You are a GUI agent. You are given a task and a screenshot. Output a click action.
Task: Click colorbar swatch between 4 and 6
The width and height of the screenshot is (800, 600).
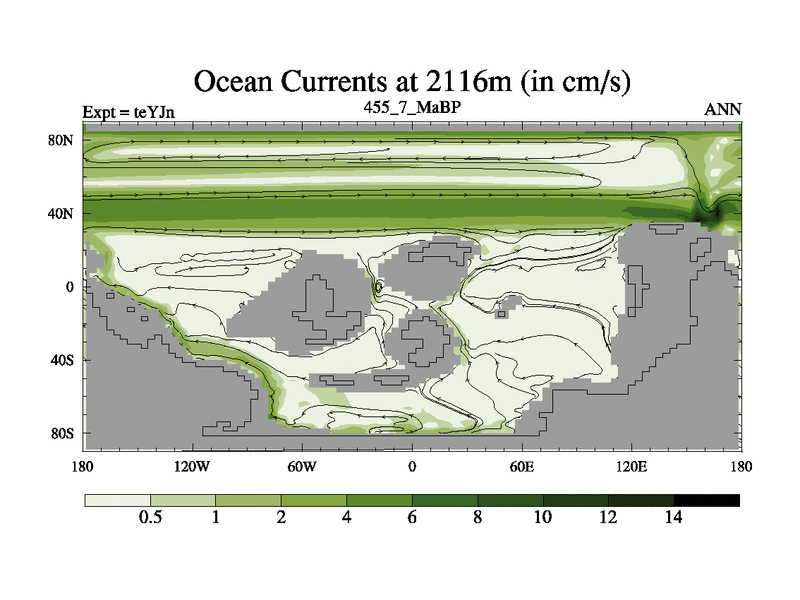coord(379,499)
